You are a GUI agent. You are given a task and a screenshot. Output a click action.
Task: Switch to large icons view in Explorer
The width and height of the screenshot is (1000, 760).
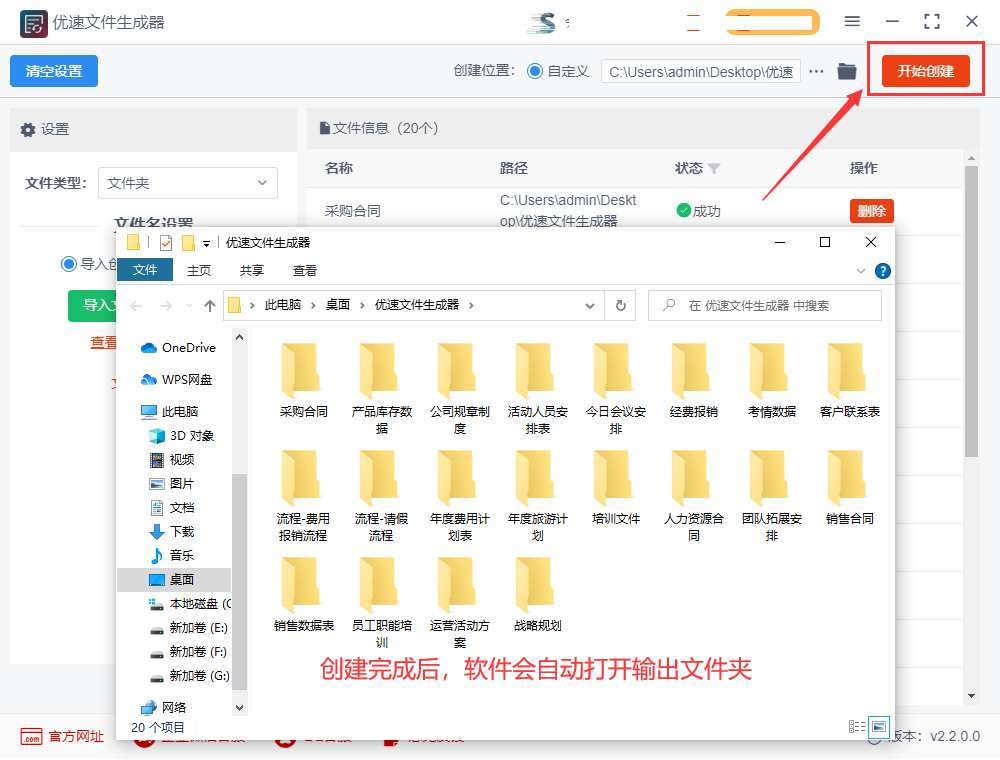click(879, 726)
